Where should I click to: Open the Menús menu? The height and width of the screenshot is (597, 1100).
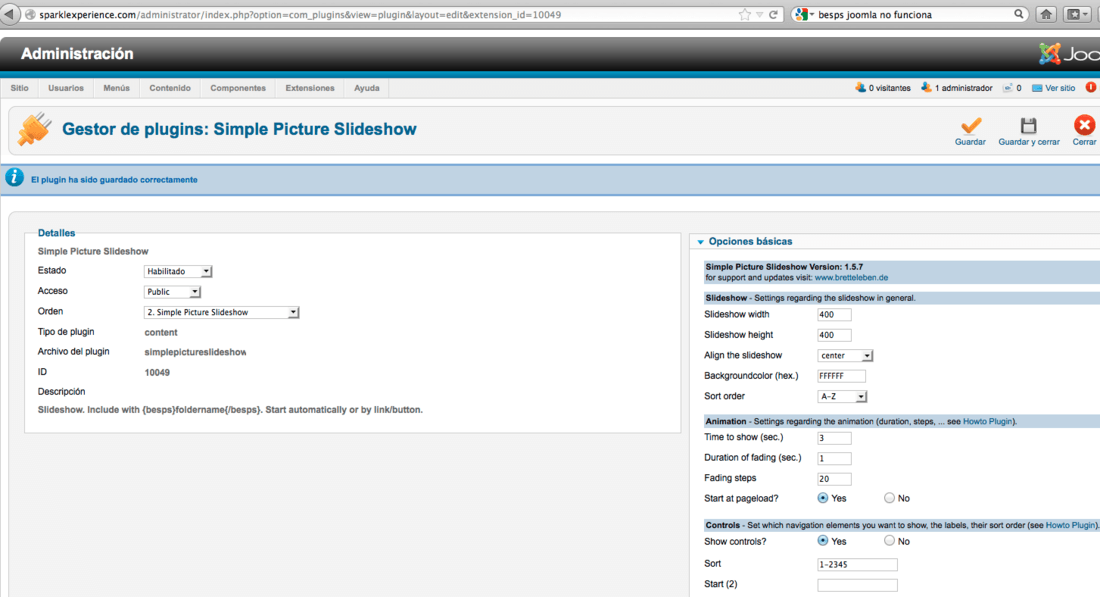[x=116, y=88]
